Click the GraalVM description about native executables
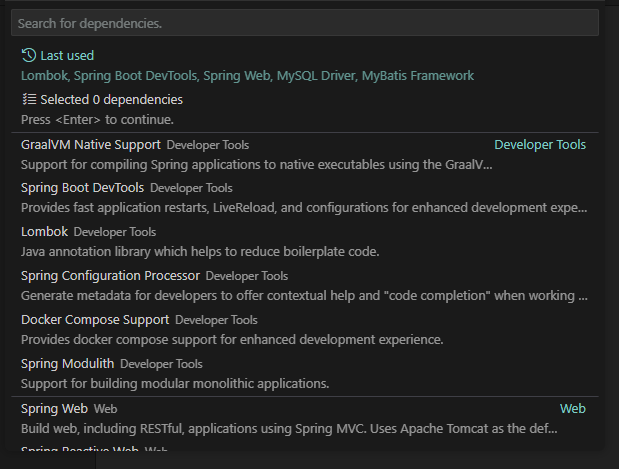 coord(257,165)
